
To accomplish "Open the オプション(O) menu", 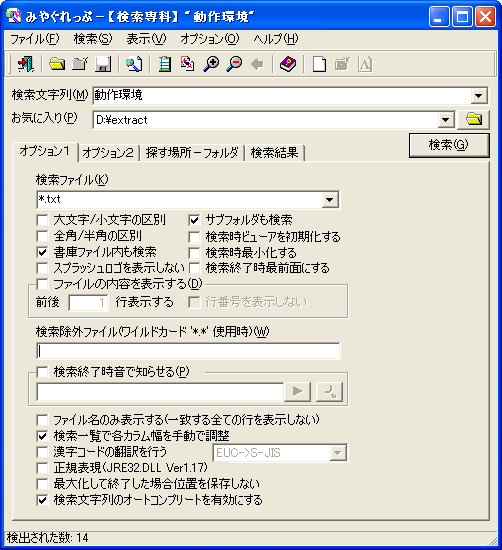I will pos(209,39).
